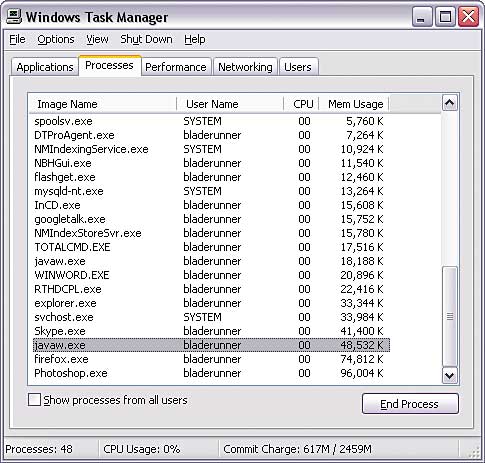The height and width of the screenshot is (463, 485).
Task: Switch to the Networking tab
Action: [245, 67]
